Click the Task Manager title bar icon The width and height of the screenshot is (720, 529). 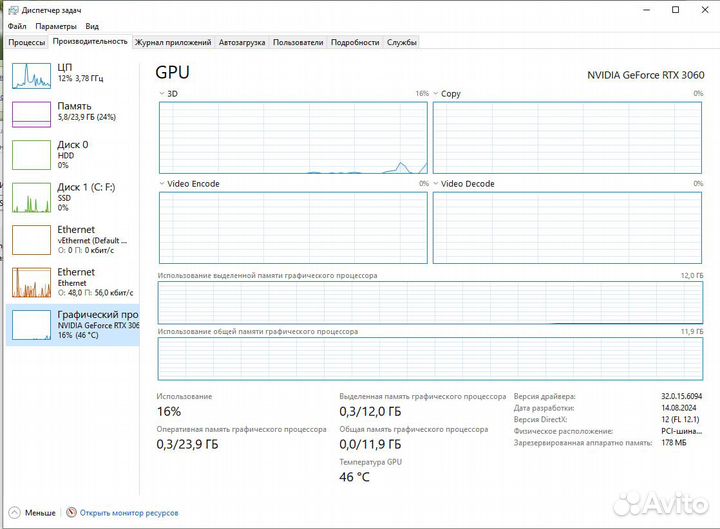point(13,10)
